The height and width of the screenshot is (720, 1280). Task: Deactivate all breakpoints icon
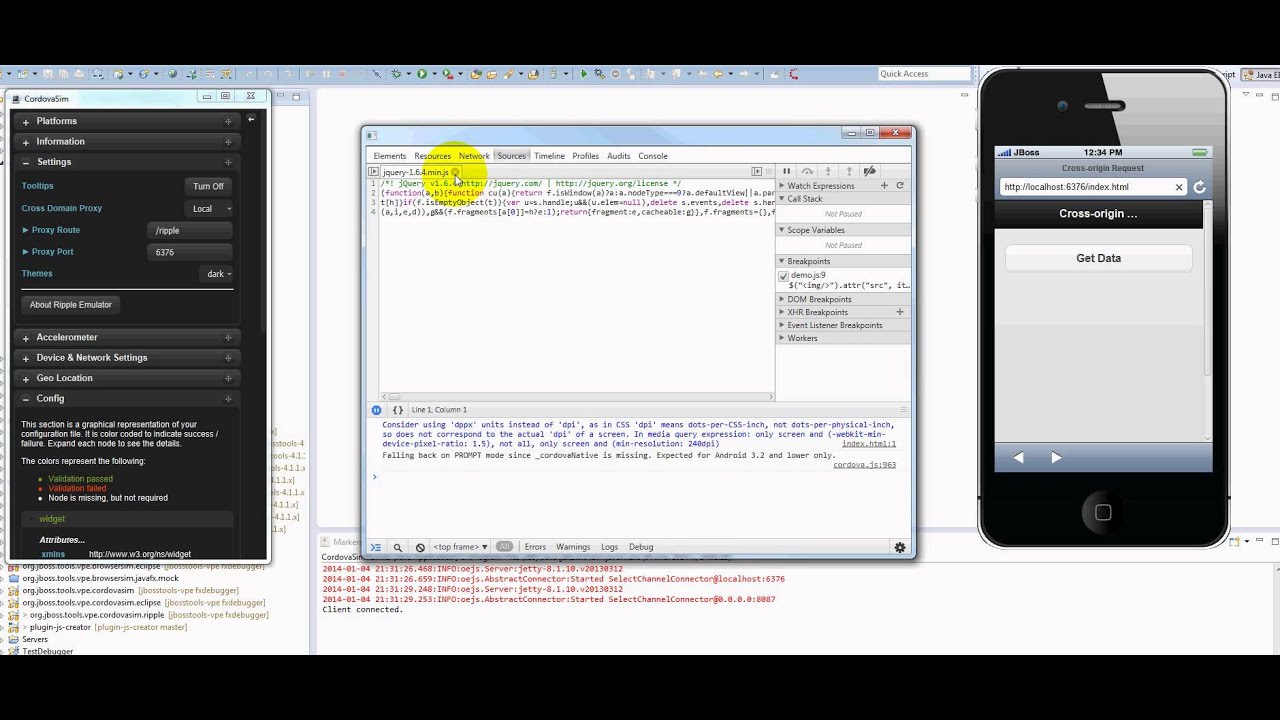(x=870, y=172)
